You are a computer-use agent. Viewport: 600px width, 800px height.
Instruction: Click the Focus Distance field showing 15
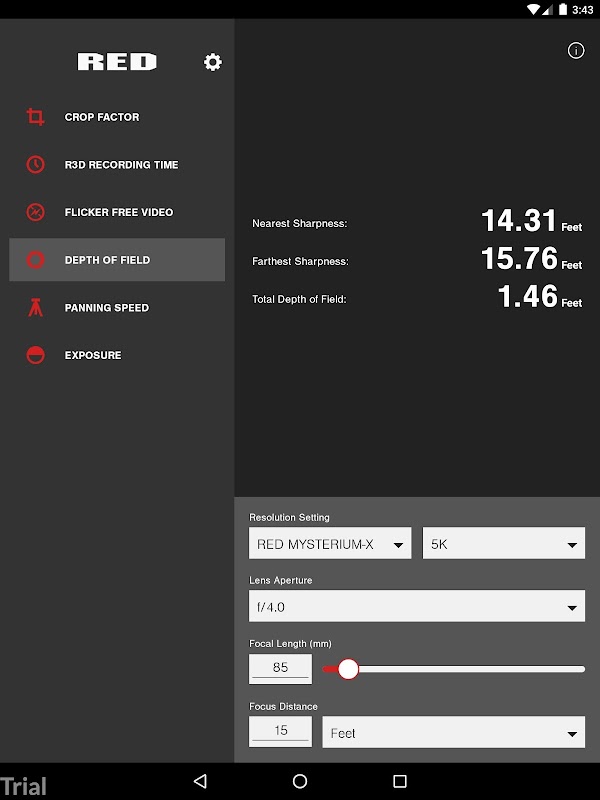[280, 732]
